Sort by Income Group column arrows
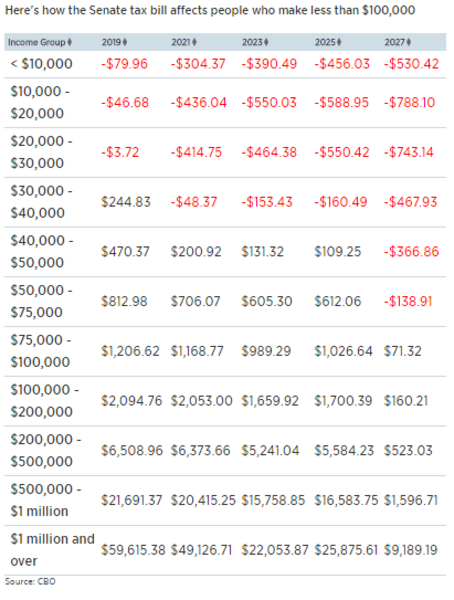 [x=69, y=42]
